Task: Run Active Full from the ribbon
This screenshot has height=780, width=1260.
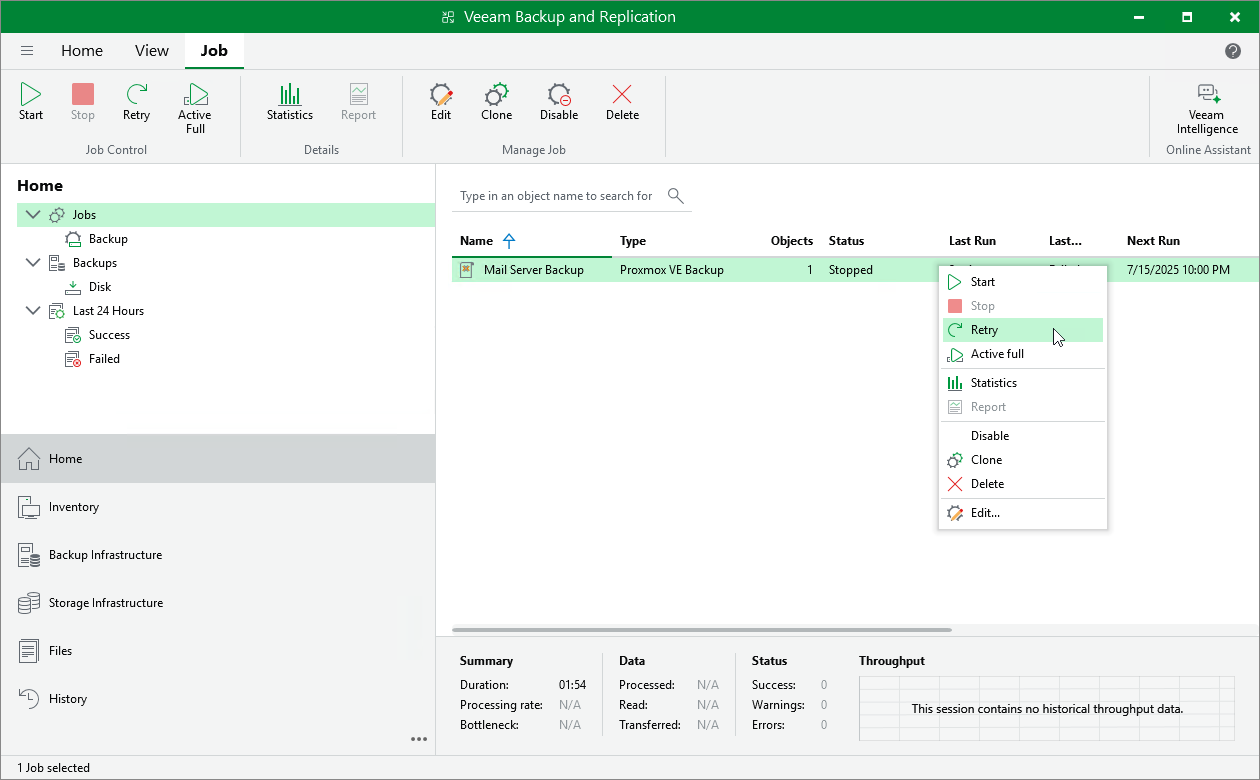Action: click(195, 108)
